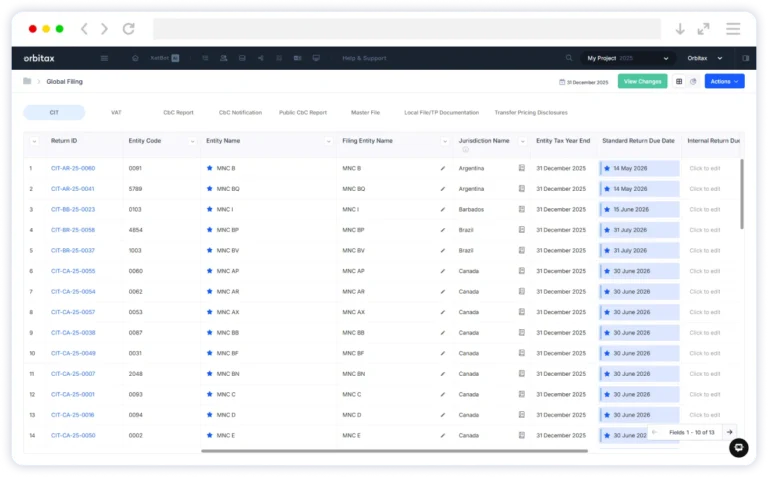The image size is (768, 477).
Task: Switch to the VAT tab
Action: (116, 113)
